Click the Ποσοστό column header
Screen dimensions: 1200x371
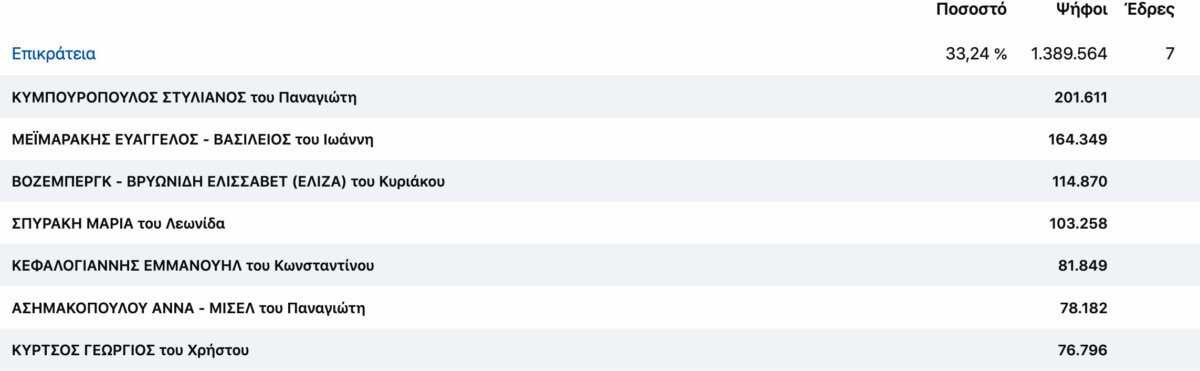click(x=971, y=10)
